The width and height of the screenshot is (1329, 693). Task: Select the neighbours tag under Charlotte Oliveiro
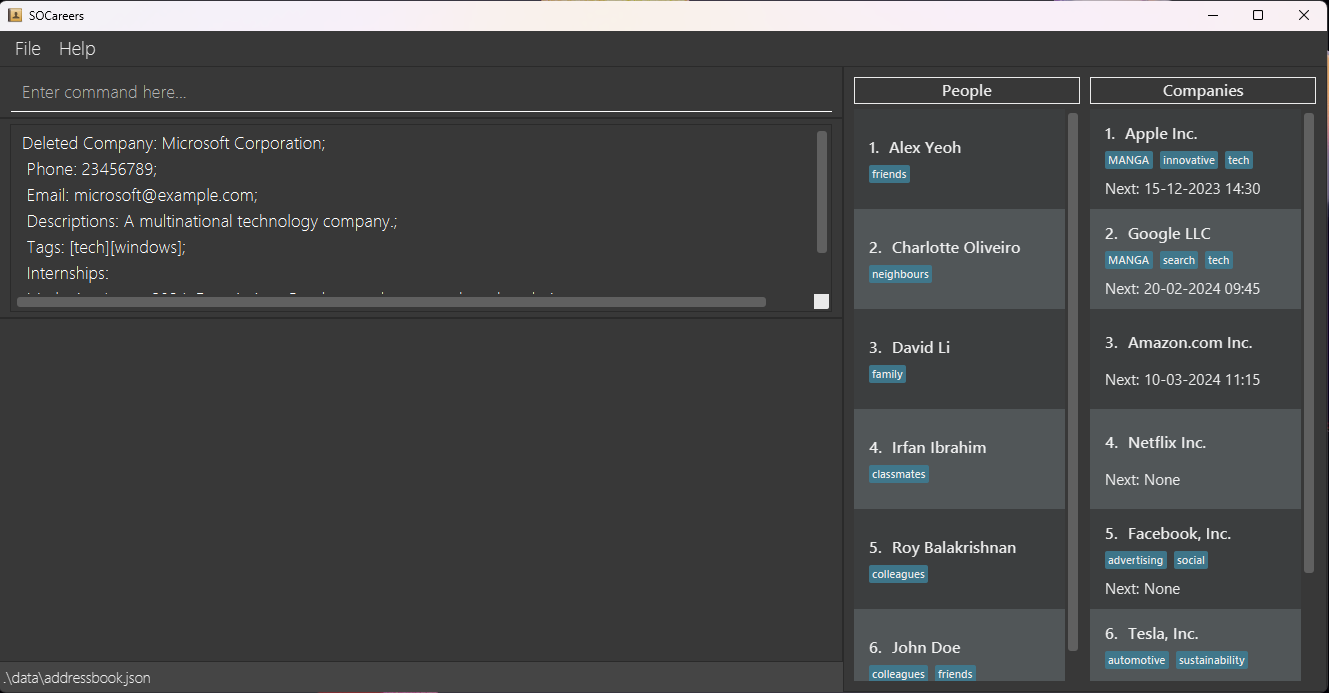coord(900,273)
